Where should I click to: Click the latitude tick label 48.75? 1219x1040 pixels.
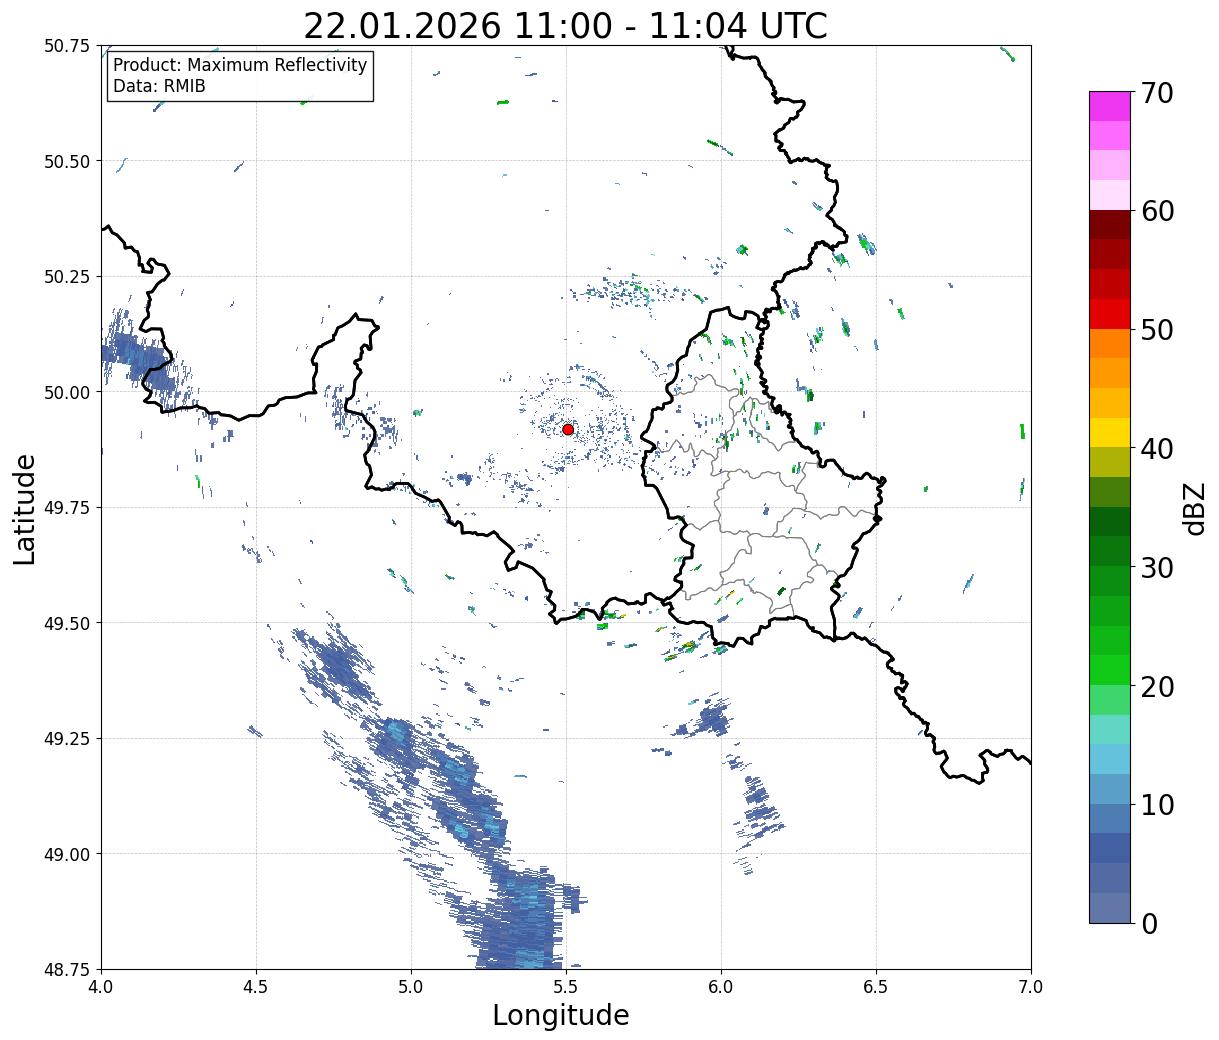pos(67,969)
